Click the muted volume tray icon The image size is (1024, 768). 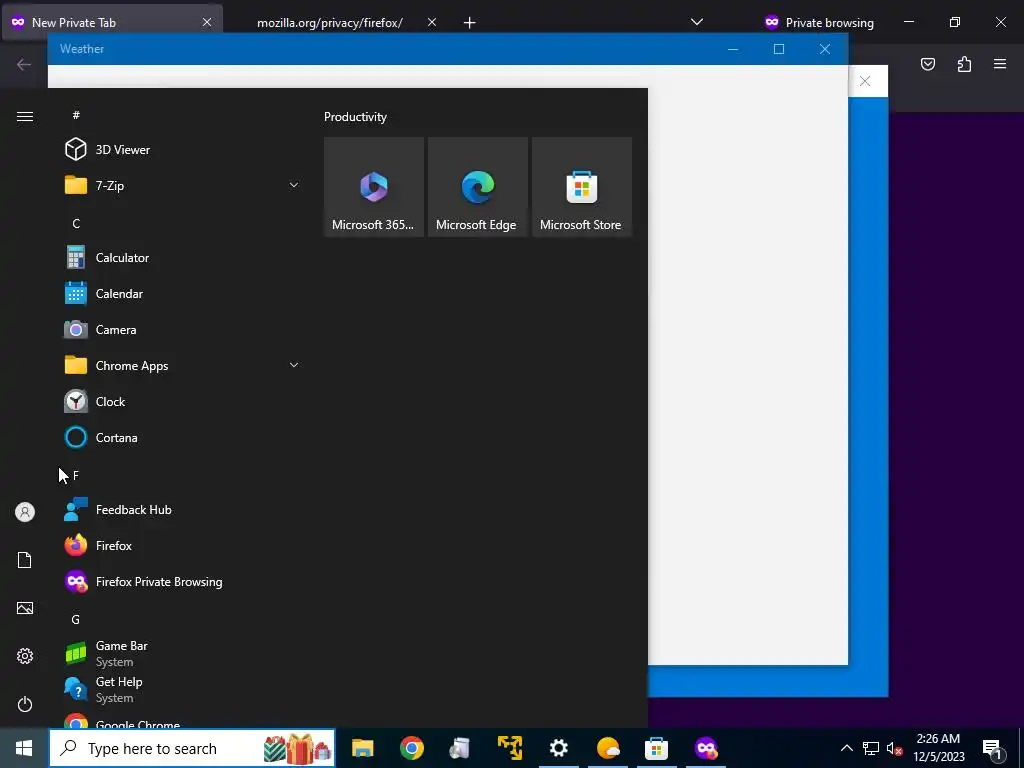(895, 748)
